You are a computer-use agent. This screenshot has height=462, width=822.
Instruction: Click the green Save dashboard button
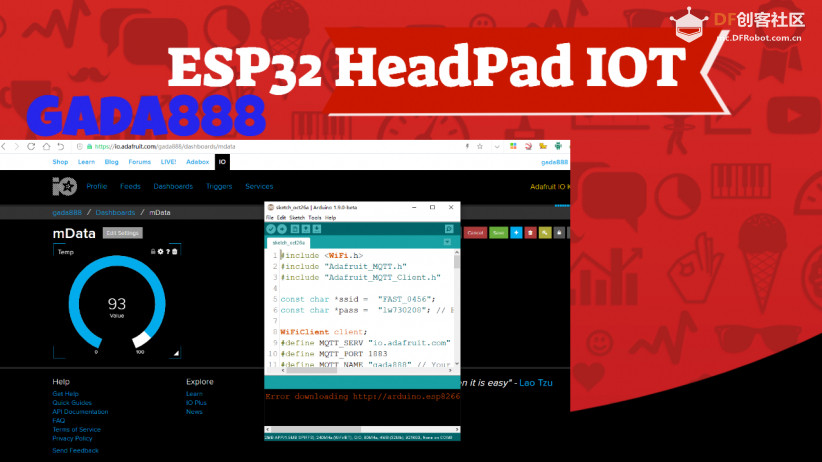pyautogui.click(x=499, y=233)
